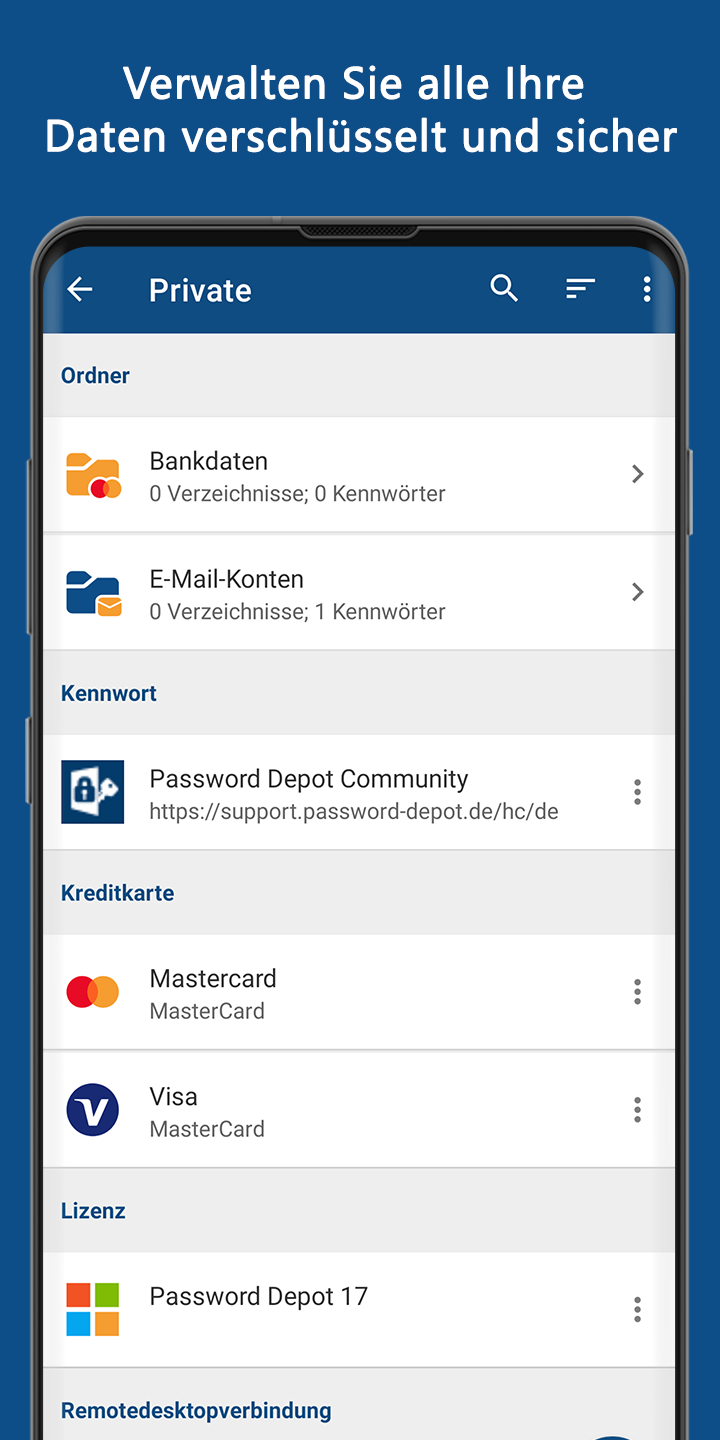Open the support.password-depot.de URL entry
Image resolution: width=720 pixels, height=1440 pixels.
tap(354, 812)
